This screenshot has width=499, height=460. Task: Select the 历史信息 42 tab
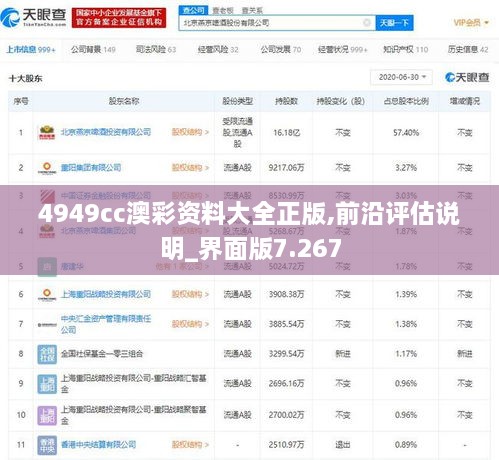tap(468, 50)
